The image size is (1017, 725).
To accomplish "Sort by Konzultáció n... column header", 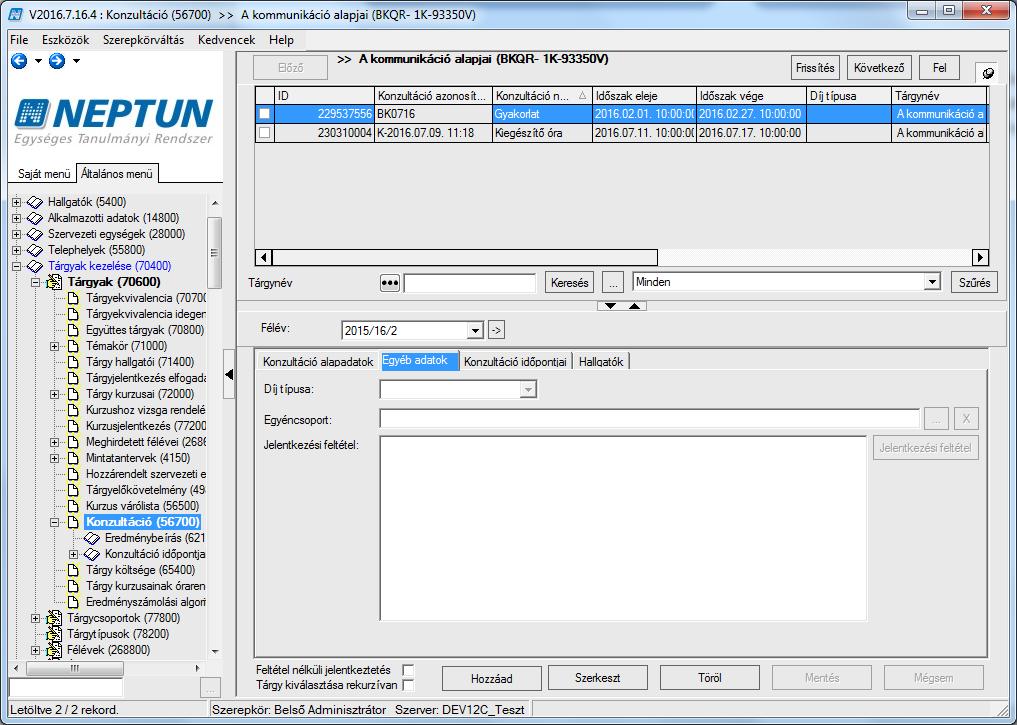I will [x=542, y=96].
